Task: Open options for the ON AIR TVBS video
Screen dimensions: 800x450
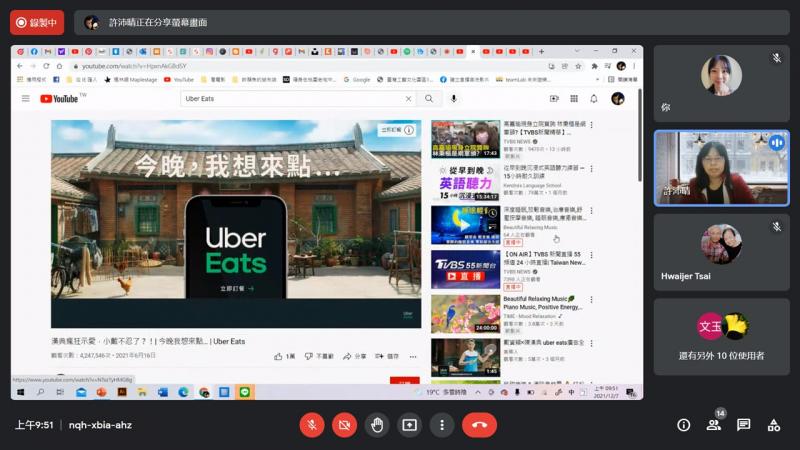Action: pos(591,255)
